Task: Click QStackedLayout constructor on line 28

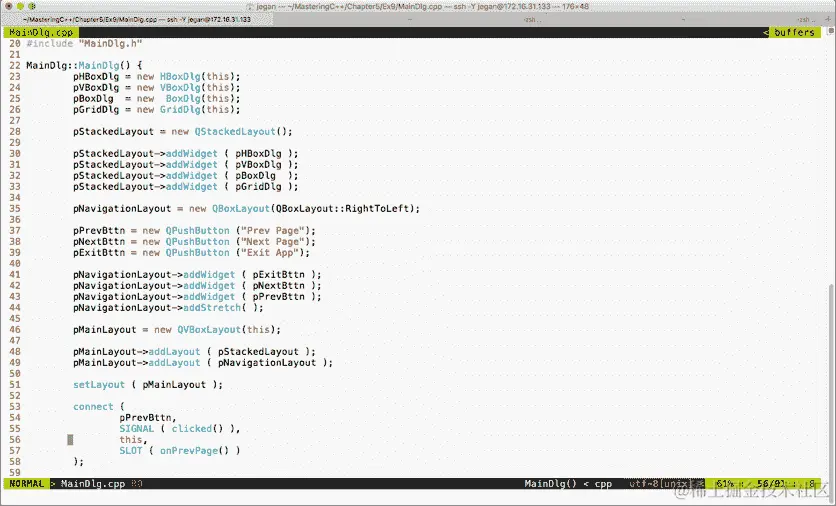Action: pos(235,132)
